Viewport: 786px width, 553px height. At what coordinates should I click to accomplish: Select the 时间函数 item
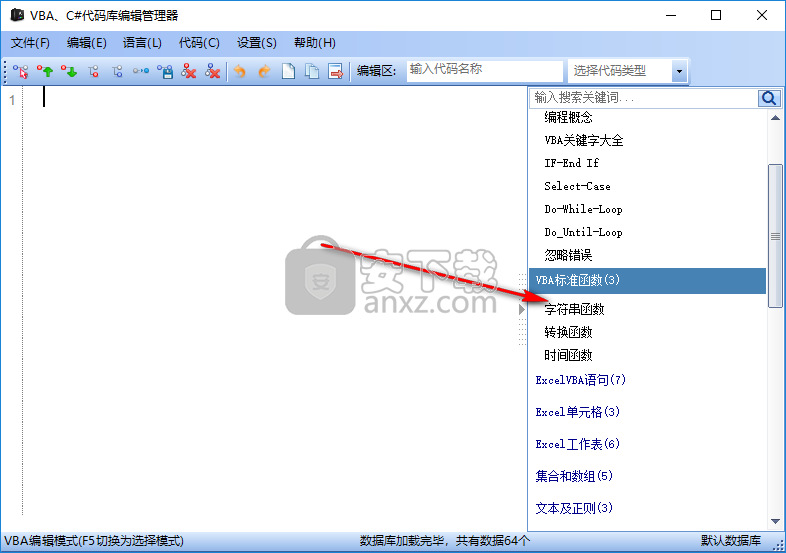point(568,355)
